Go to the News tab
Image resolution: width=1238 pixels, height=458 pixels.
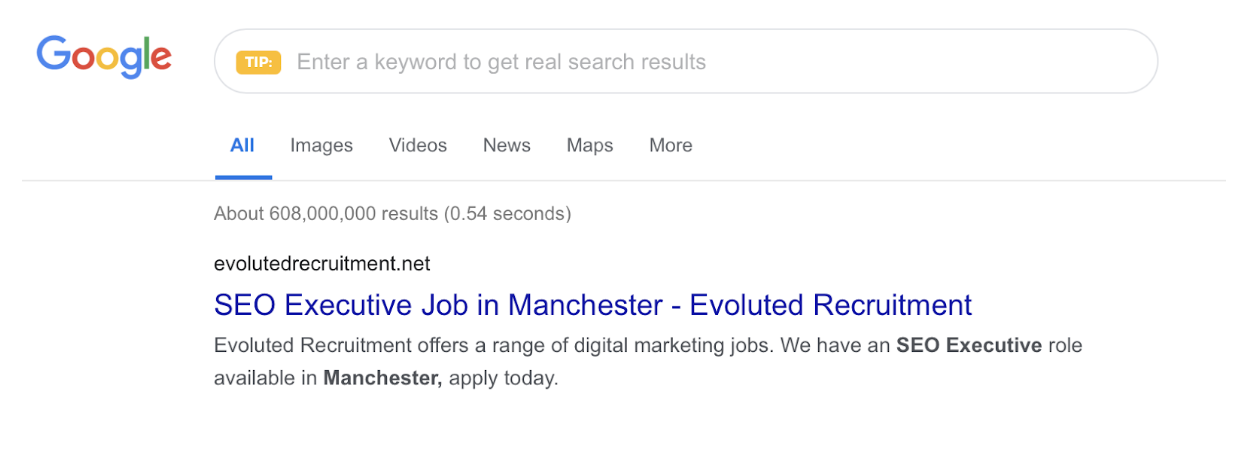click(x=506, y=145)
